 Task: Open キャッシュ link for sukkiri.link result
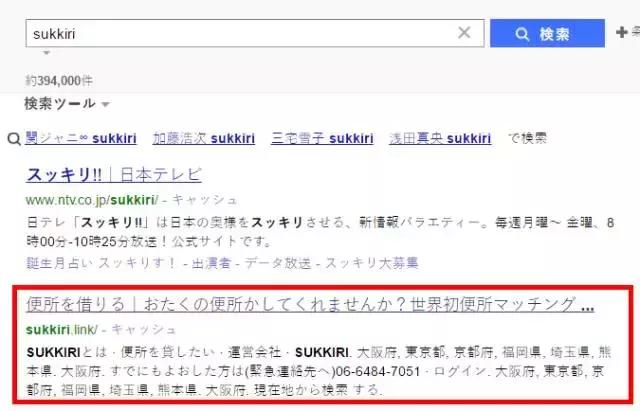(144, 329)
